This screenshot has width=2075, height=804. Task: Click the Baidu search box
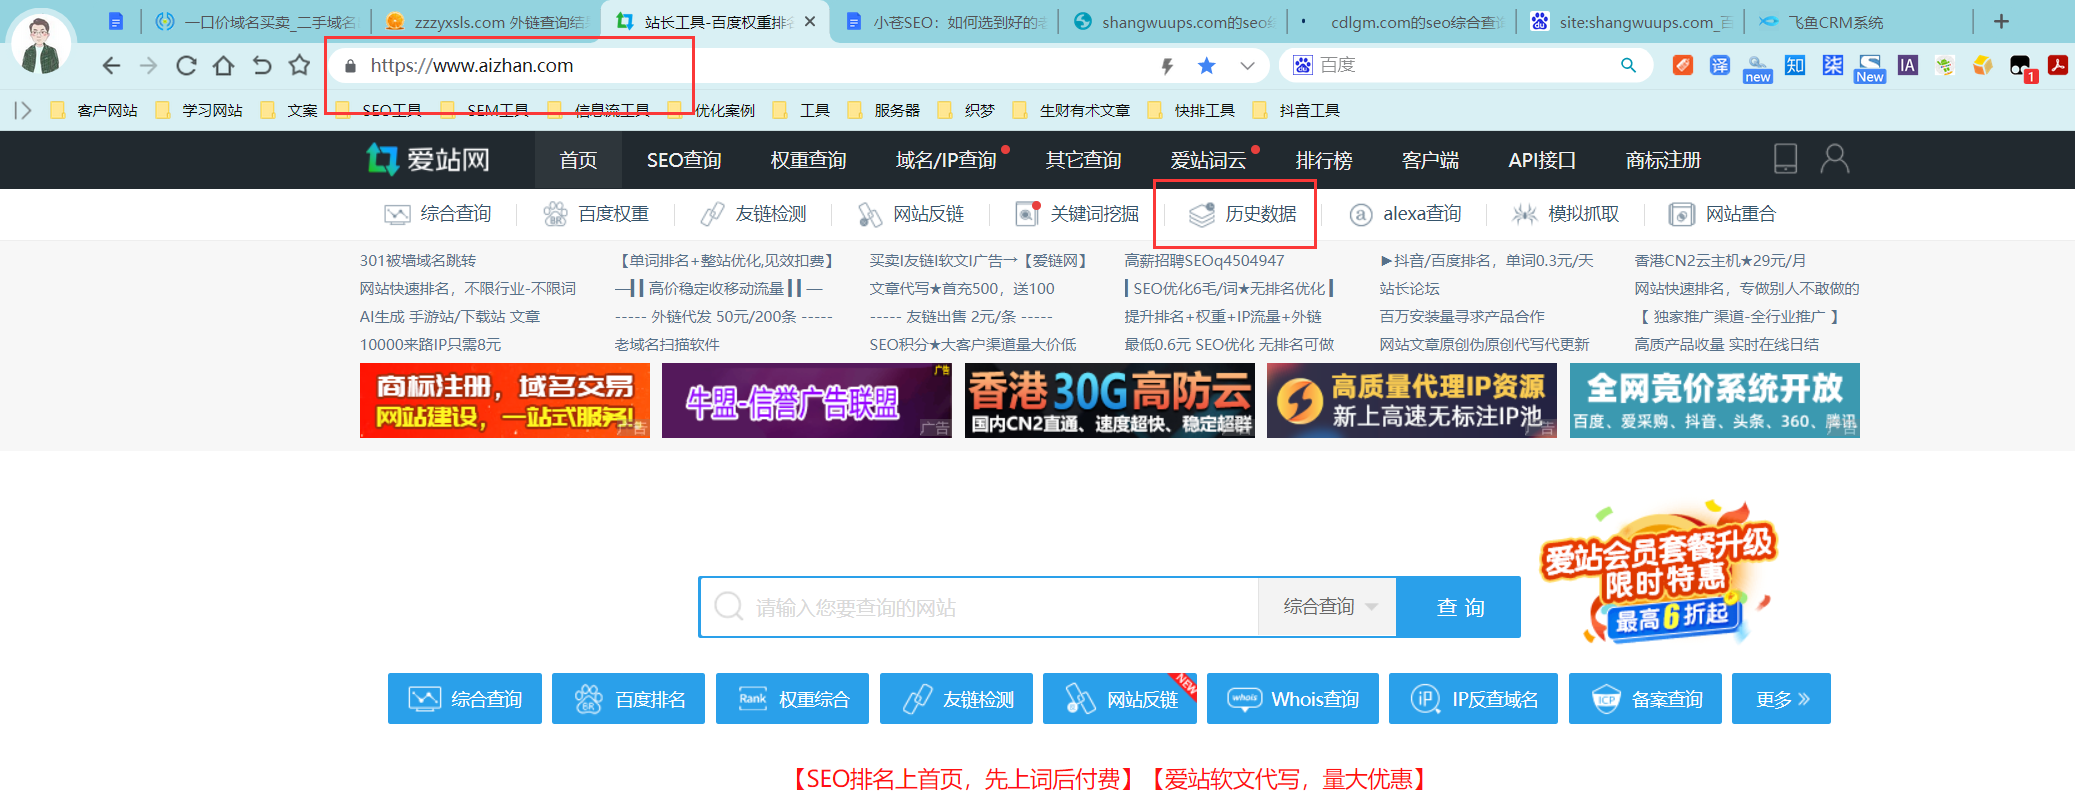coord(1465,65)
